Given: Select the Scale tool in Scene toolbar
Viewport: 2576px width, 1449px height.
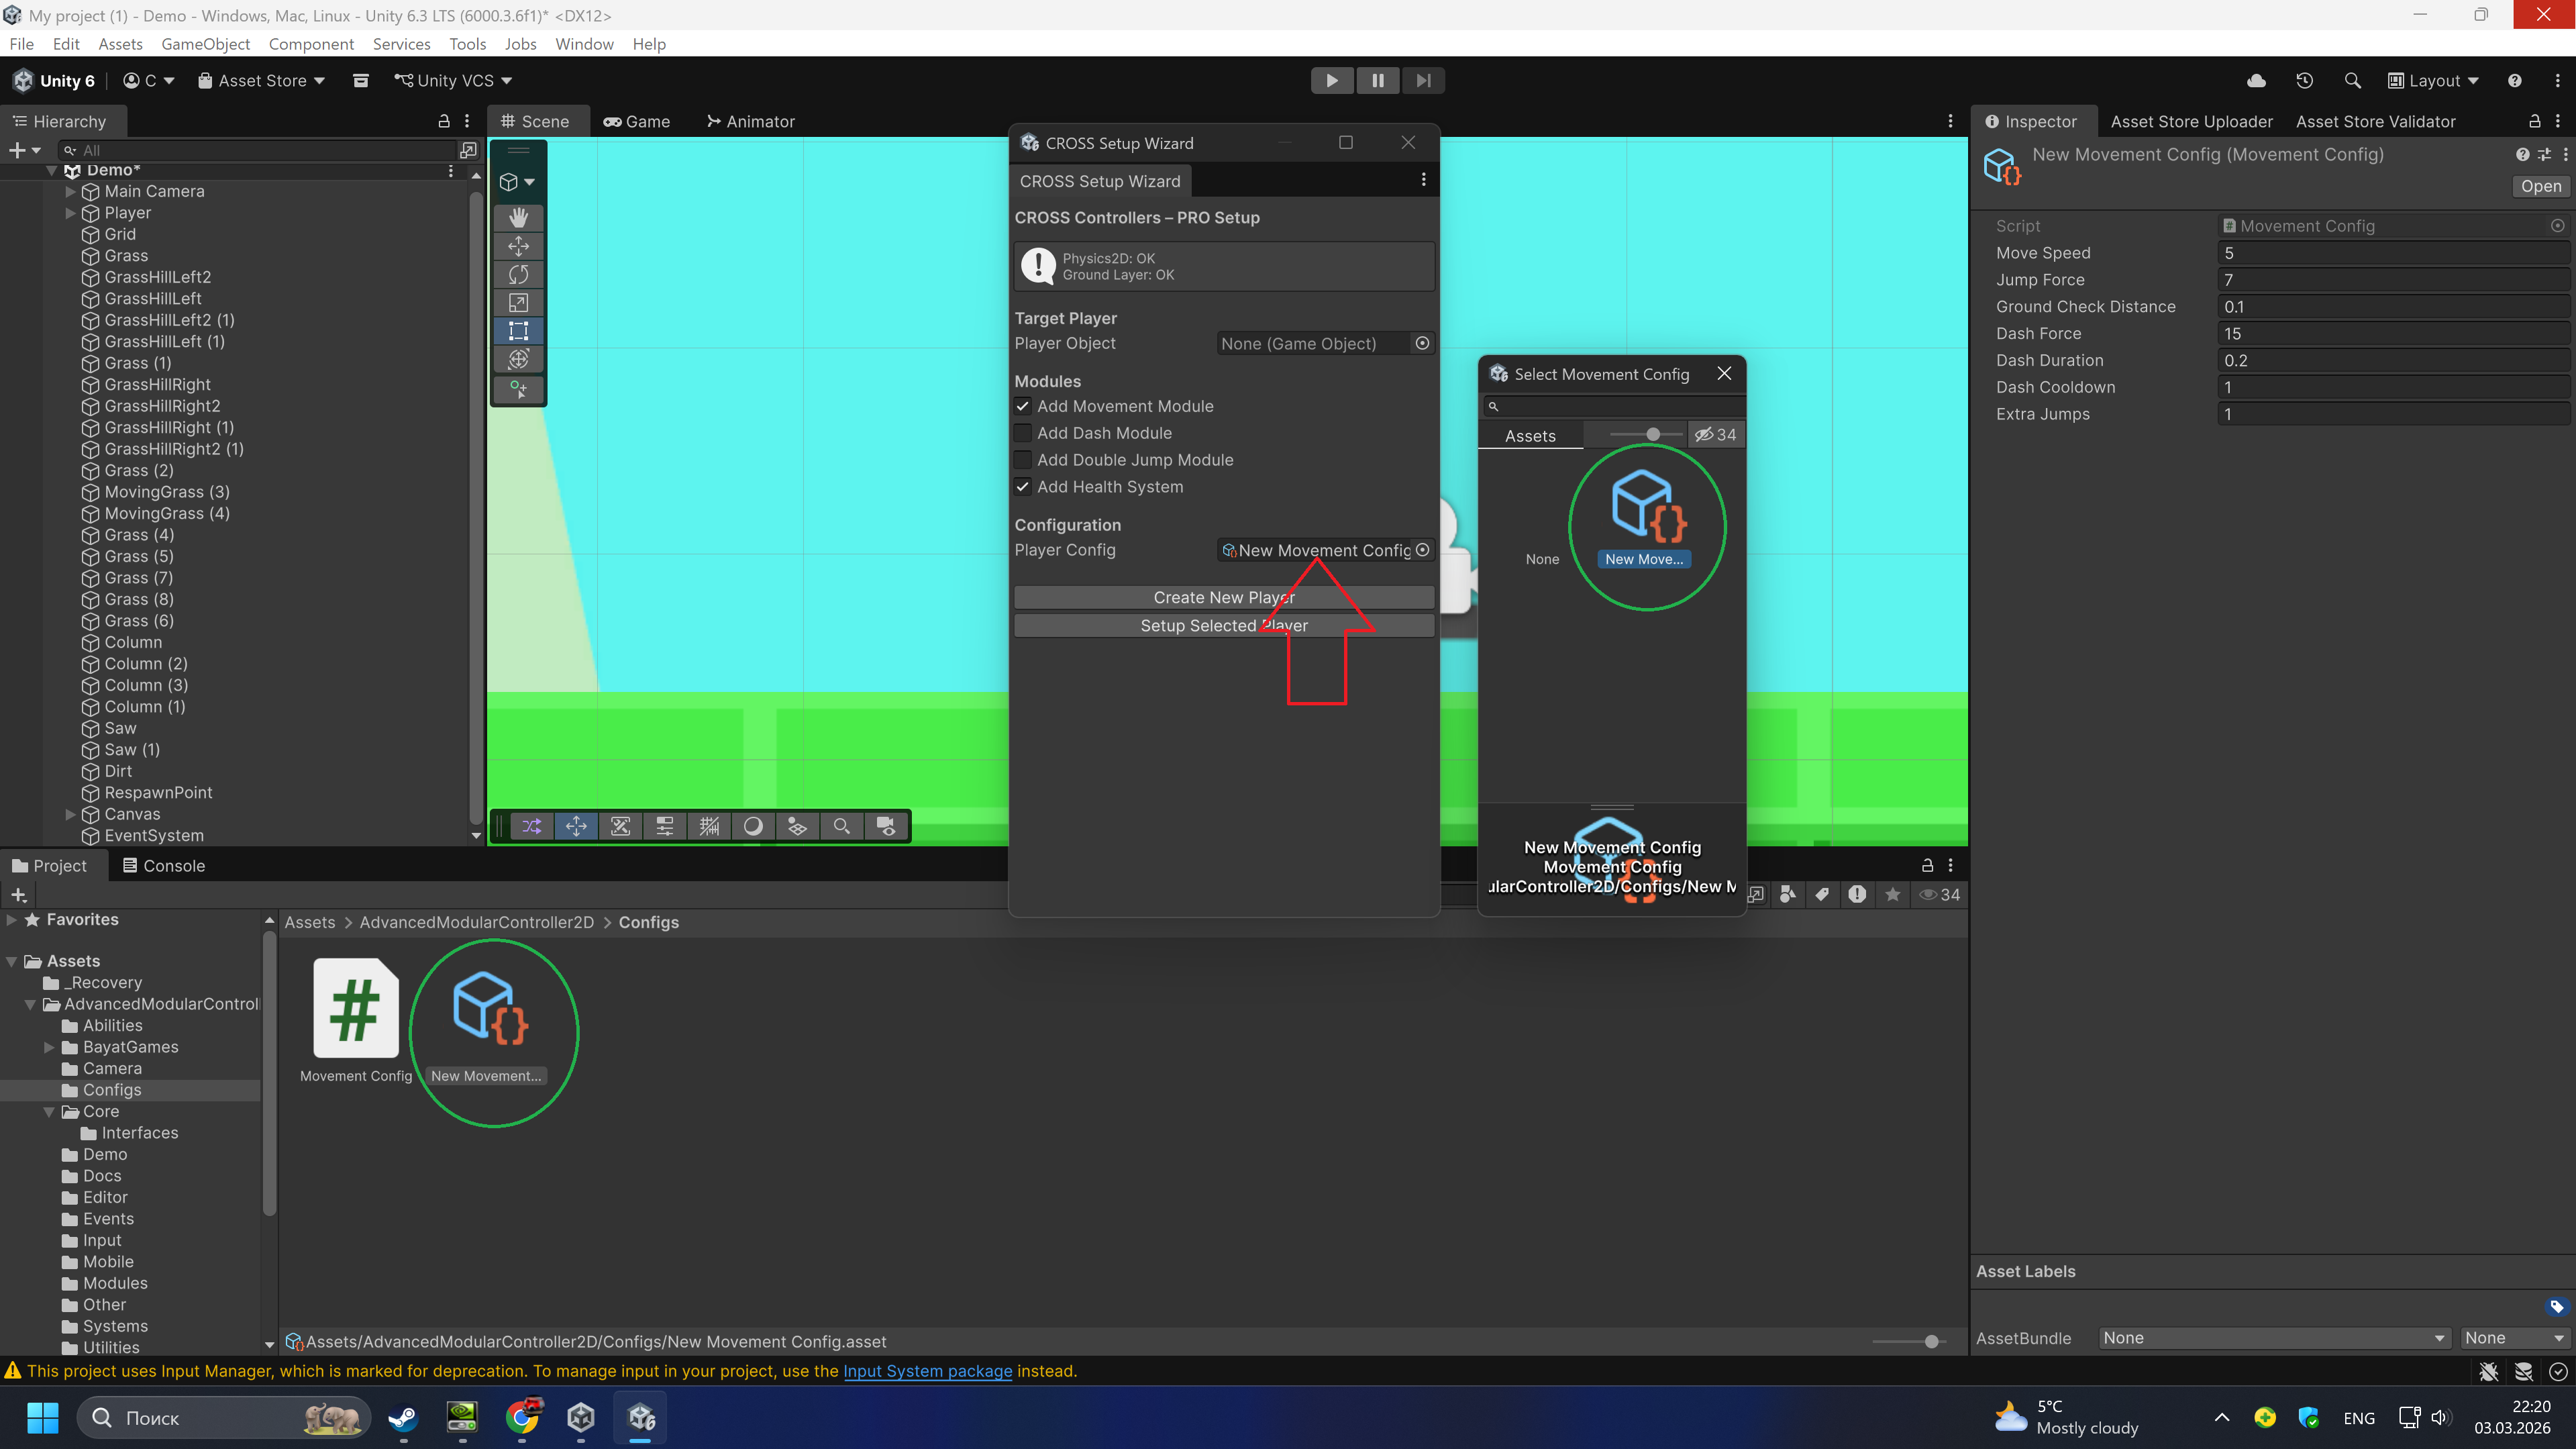Looking at the screenshot, I should click(x=518, y=302).
